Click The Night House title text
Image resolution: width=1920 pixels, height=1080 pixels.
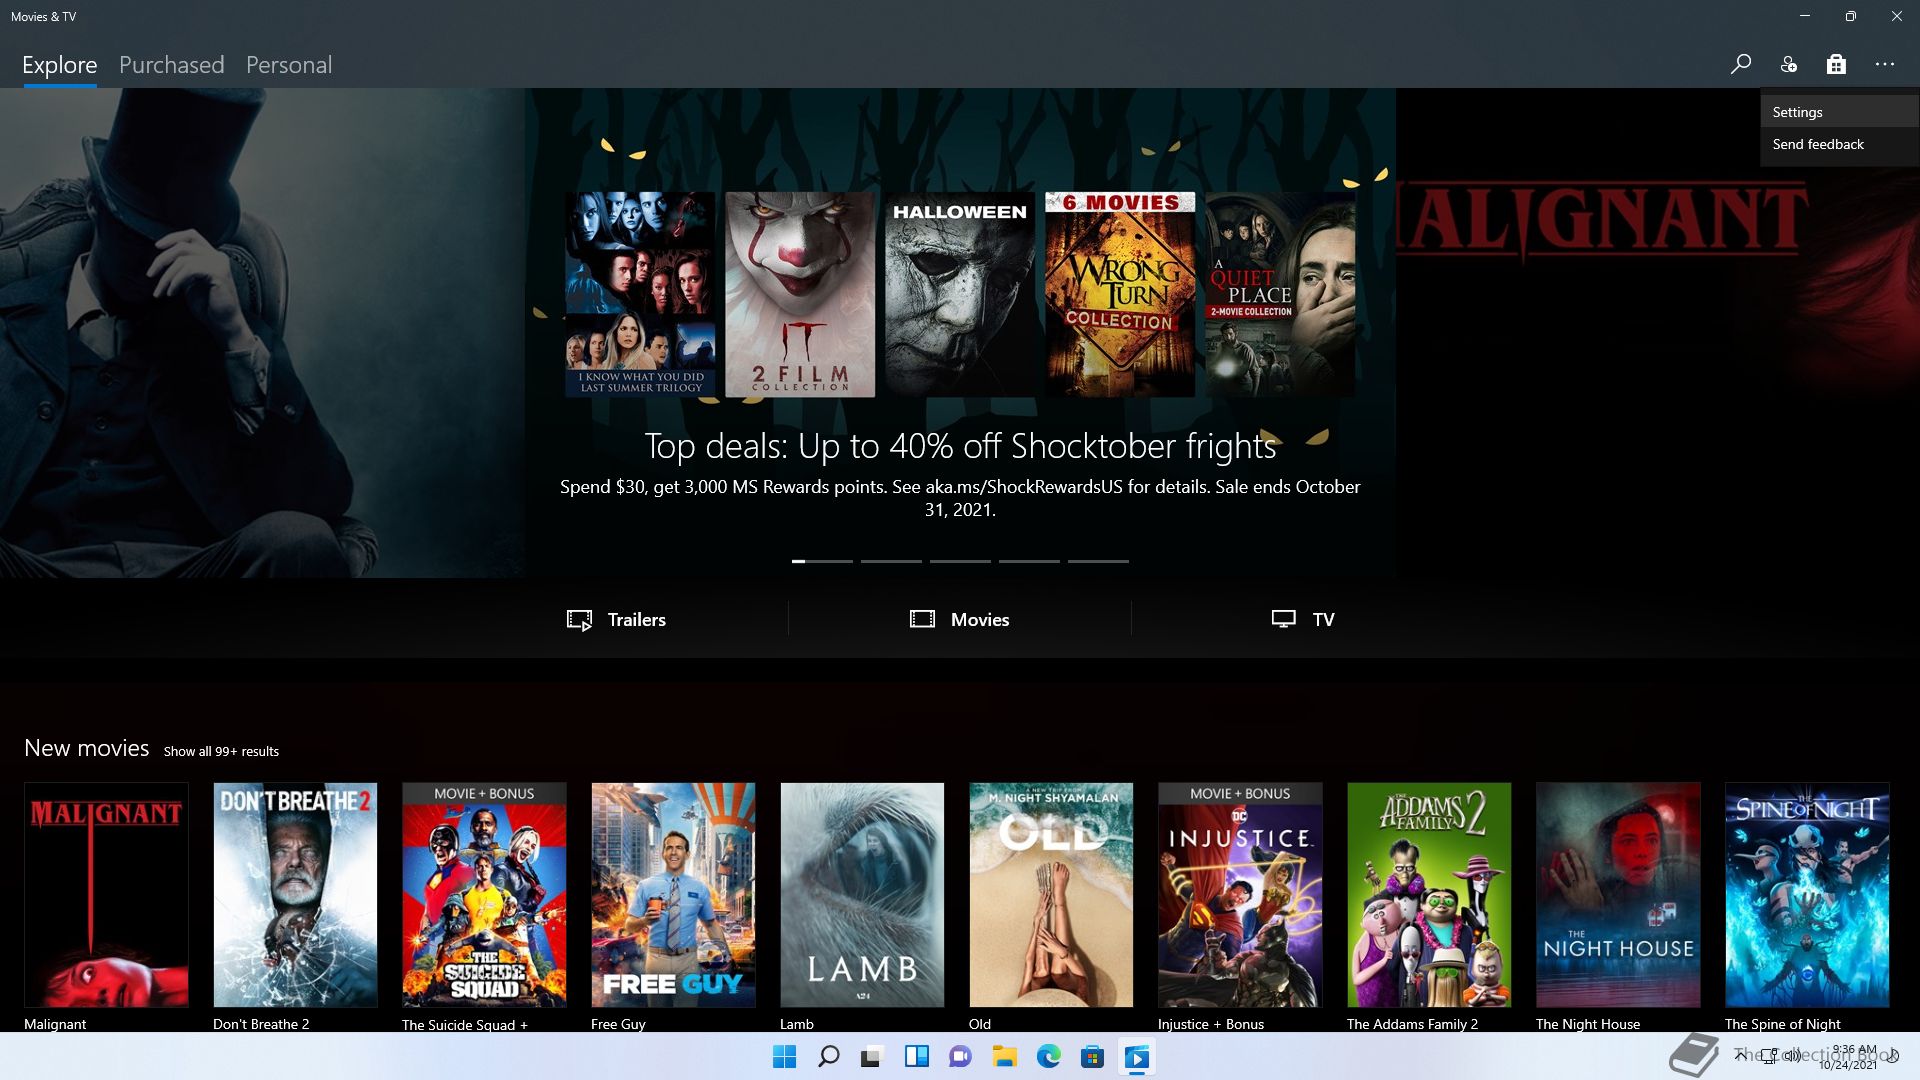(x=1588, y=1024)
